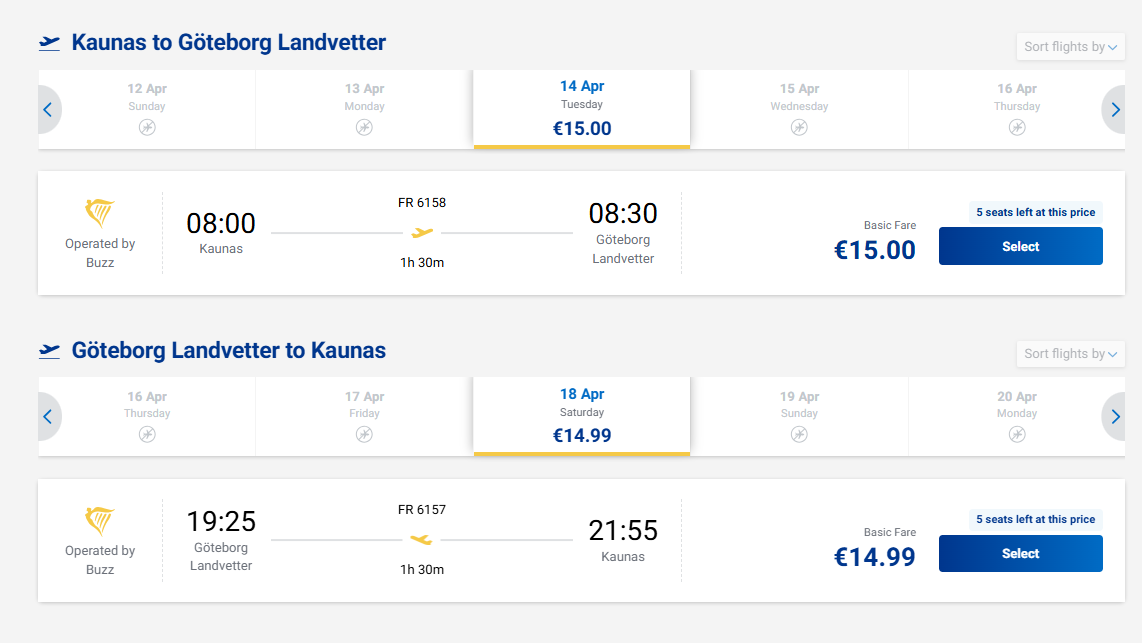Click yellow plane icon on FR 6158 route

click(422, 233)
